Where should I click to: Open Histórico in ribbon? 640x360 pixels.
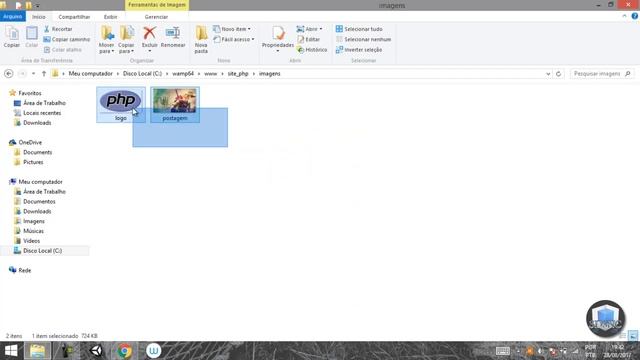pyautogui.click(x=312, y=49)
